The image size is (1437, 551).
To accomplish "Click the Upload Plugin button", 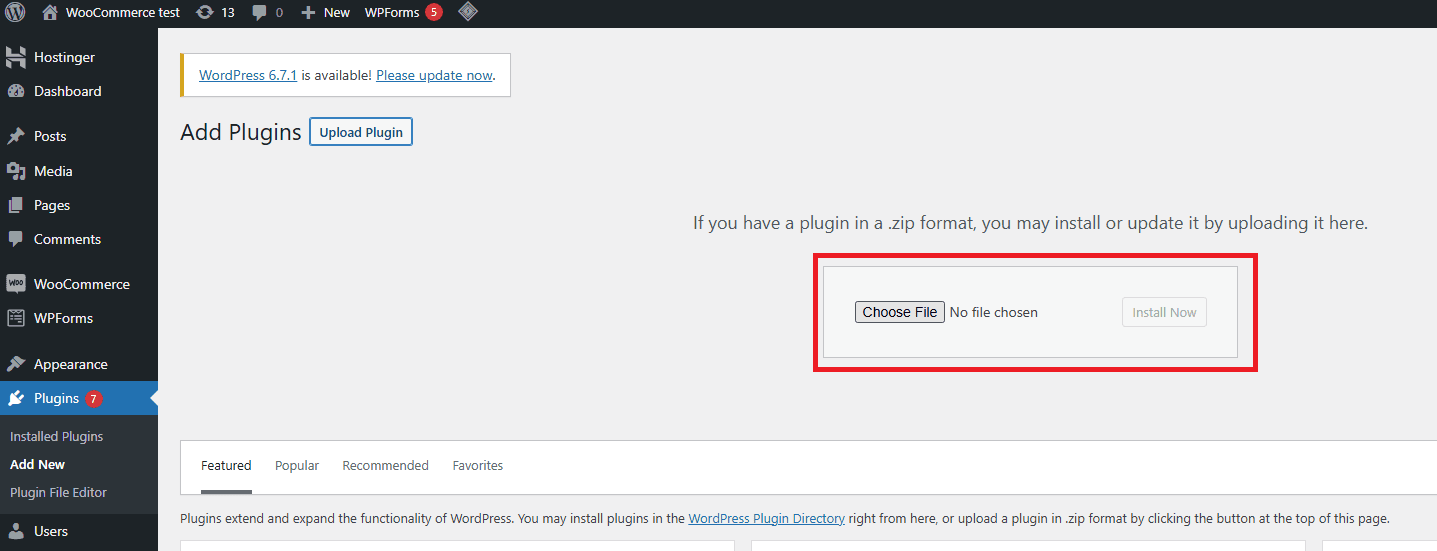I will click(361, 132).
